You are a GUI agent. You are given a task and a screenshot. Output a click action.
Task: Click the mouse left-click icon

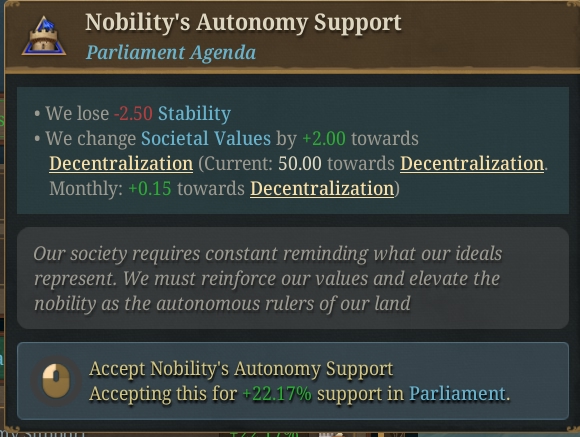click(56, 381)
